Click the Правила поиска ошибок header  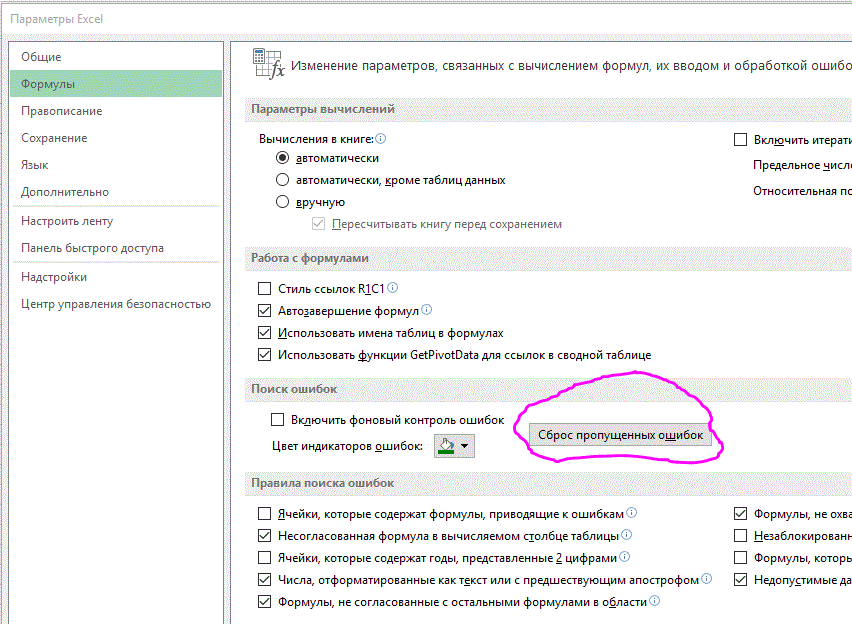click(x=323, y=483)
